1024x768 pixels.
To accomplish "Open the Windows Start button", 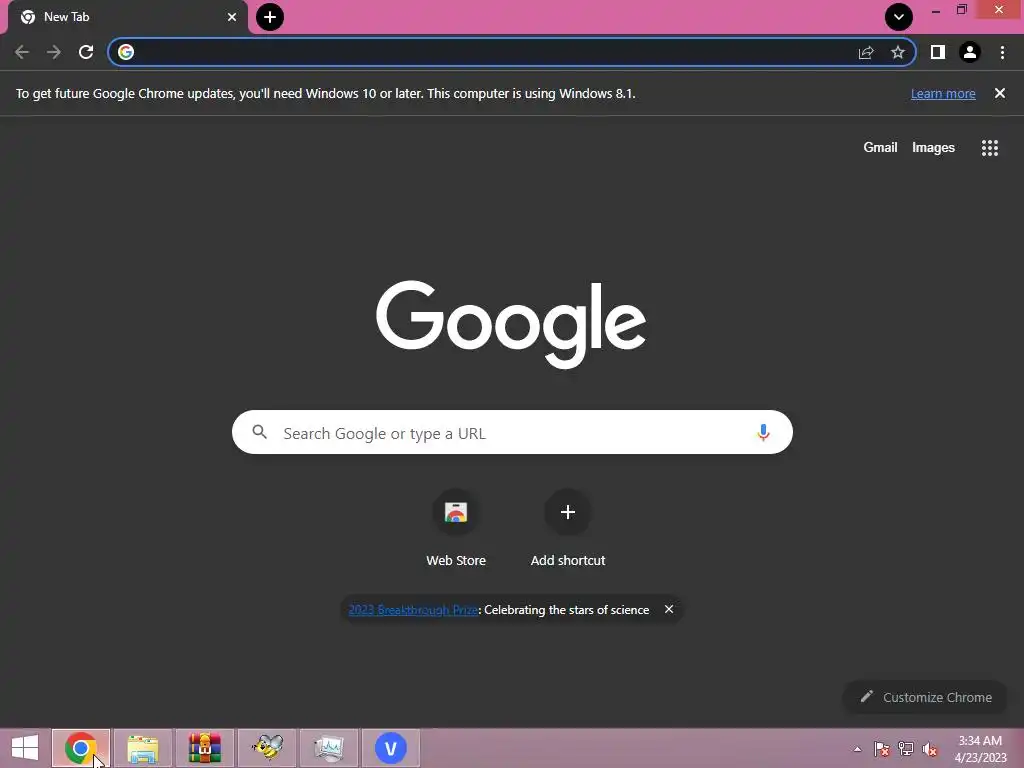I will tap(25, 748).
